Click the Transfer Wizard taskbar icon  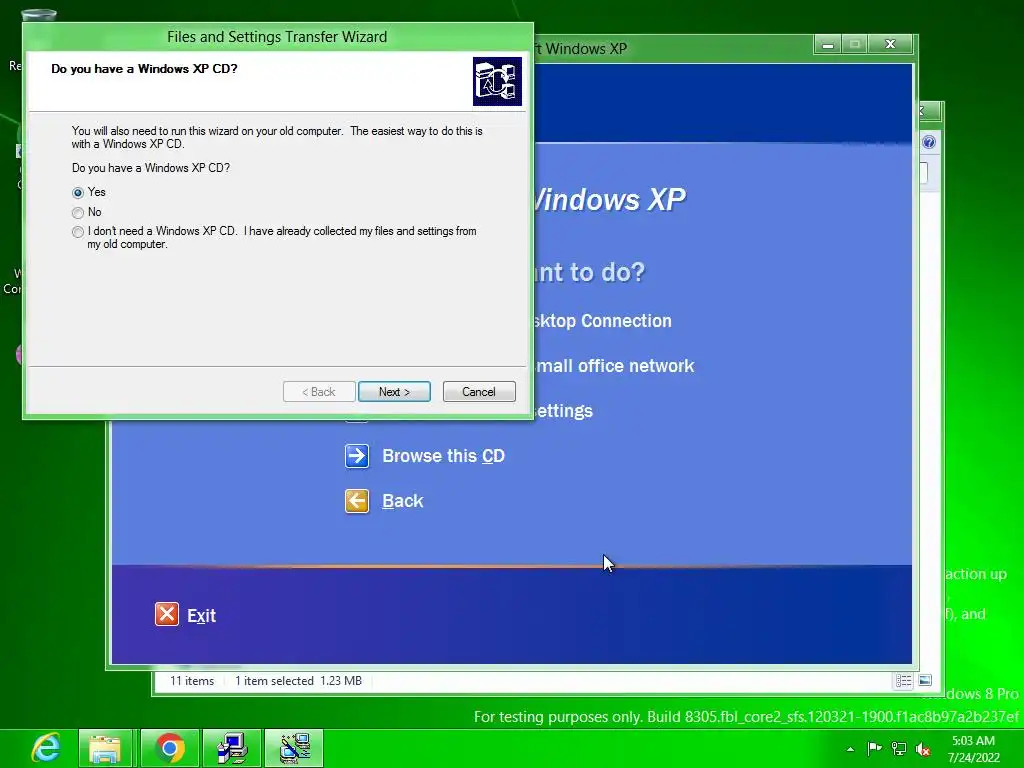click(295, 748)
